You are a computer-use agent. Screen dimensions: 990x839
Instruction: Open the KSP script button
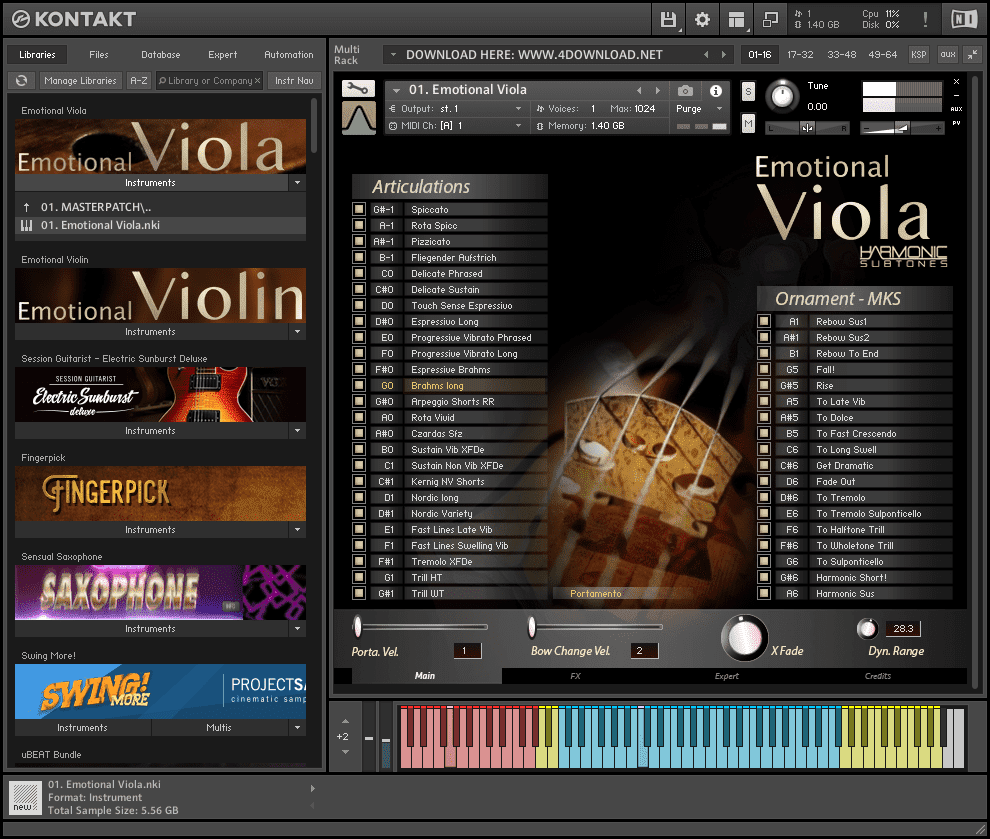point(919,54)
